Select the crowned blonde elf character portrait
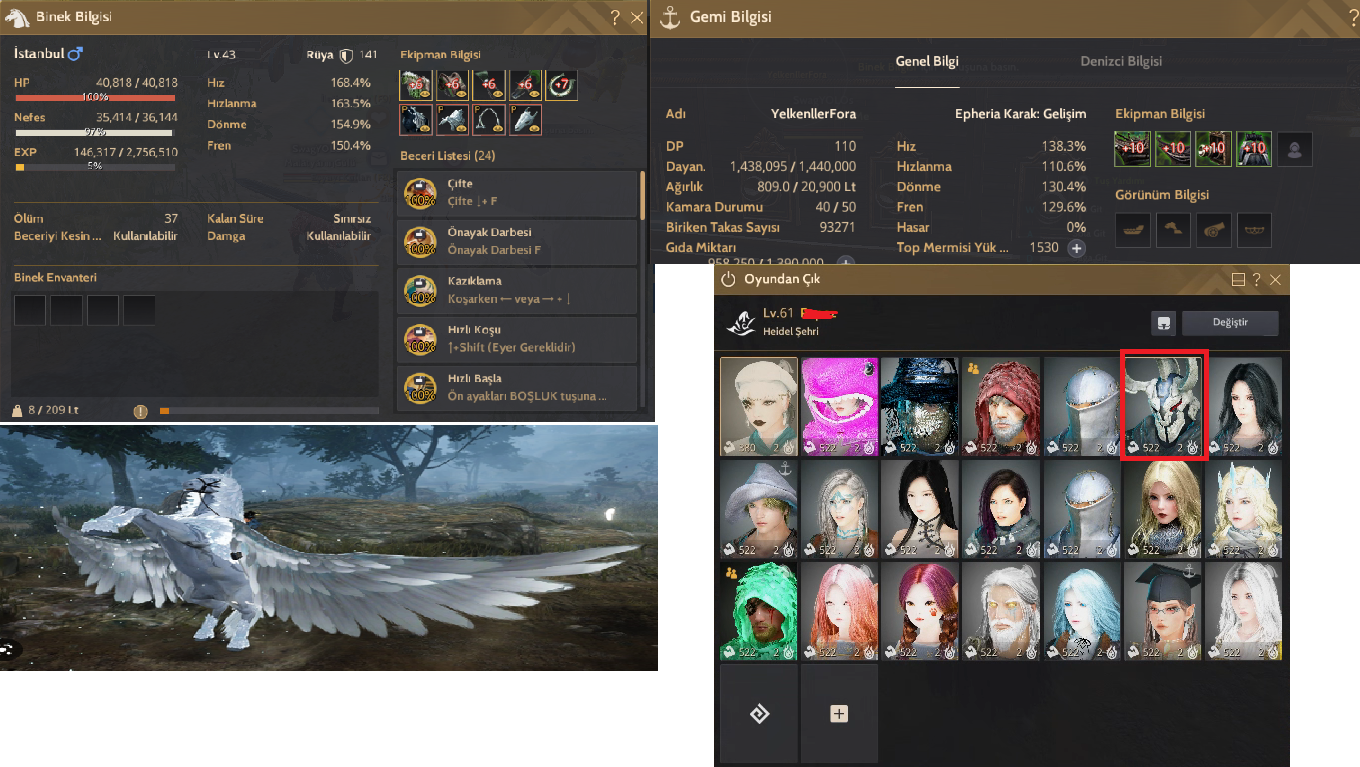 click(x=1244, y=510)
